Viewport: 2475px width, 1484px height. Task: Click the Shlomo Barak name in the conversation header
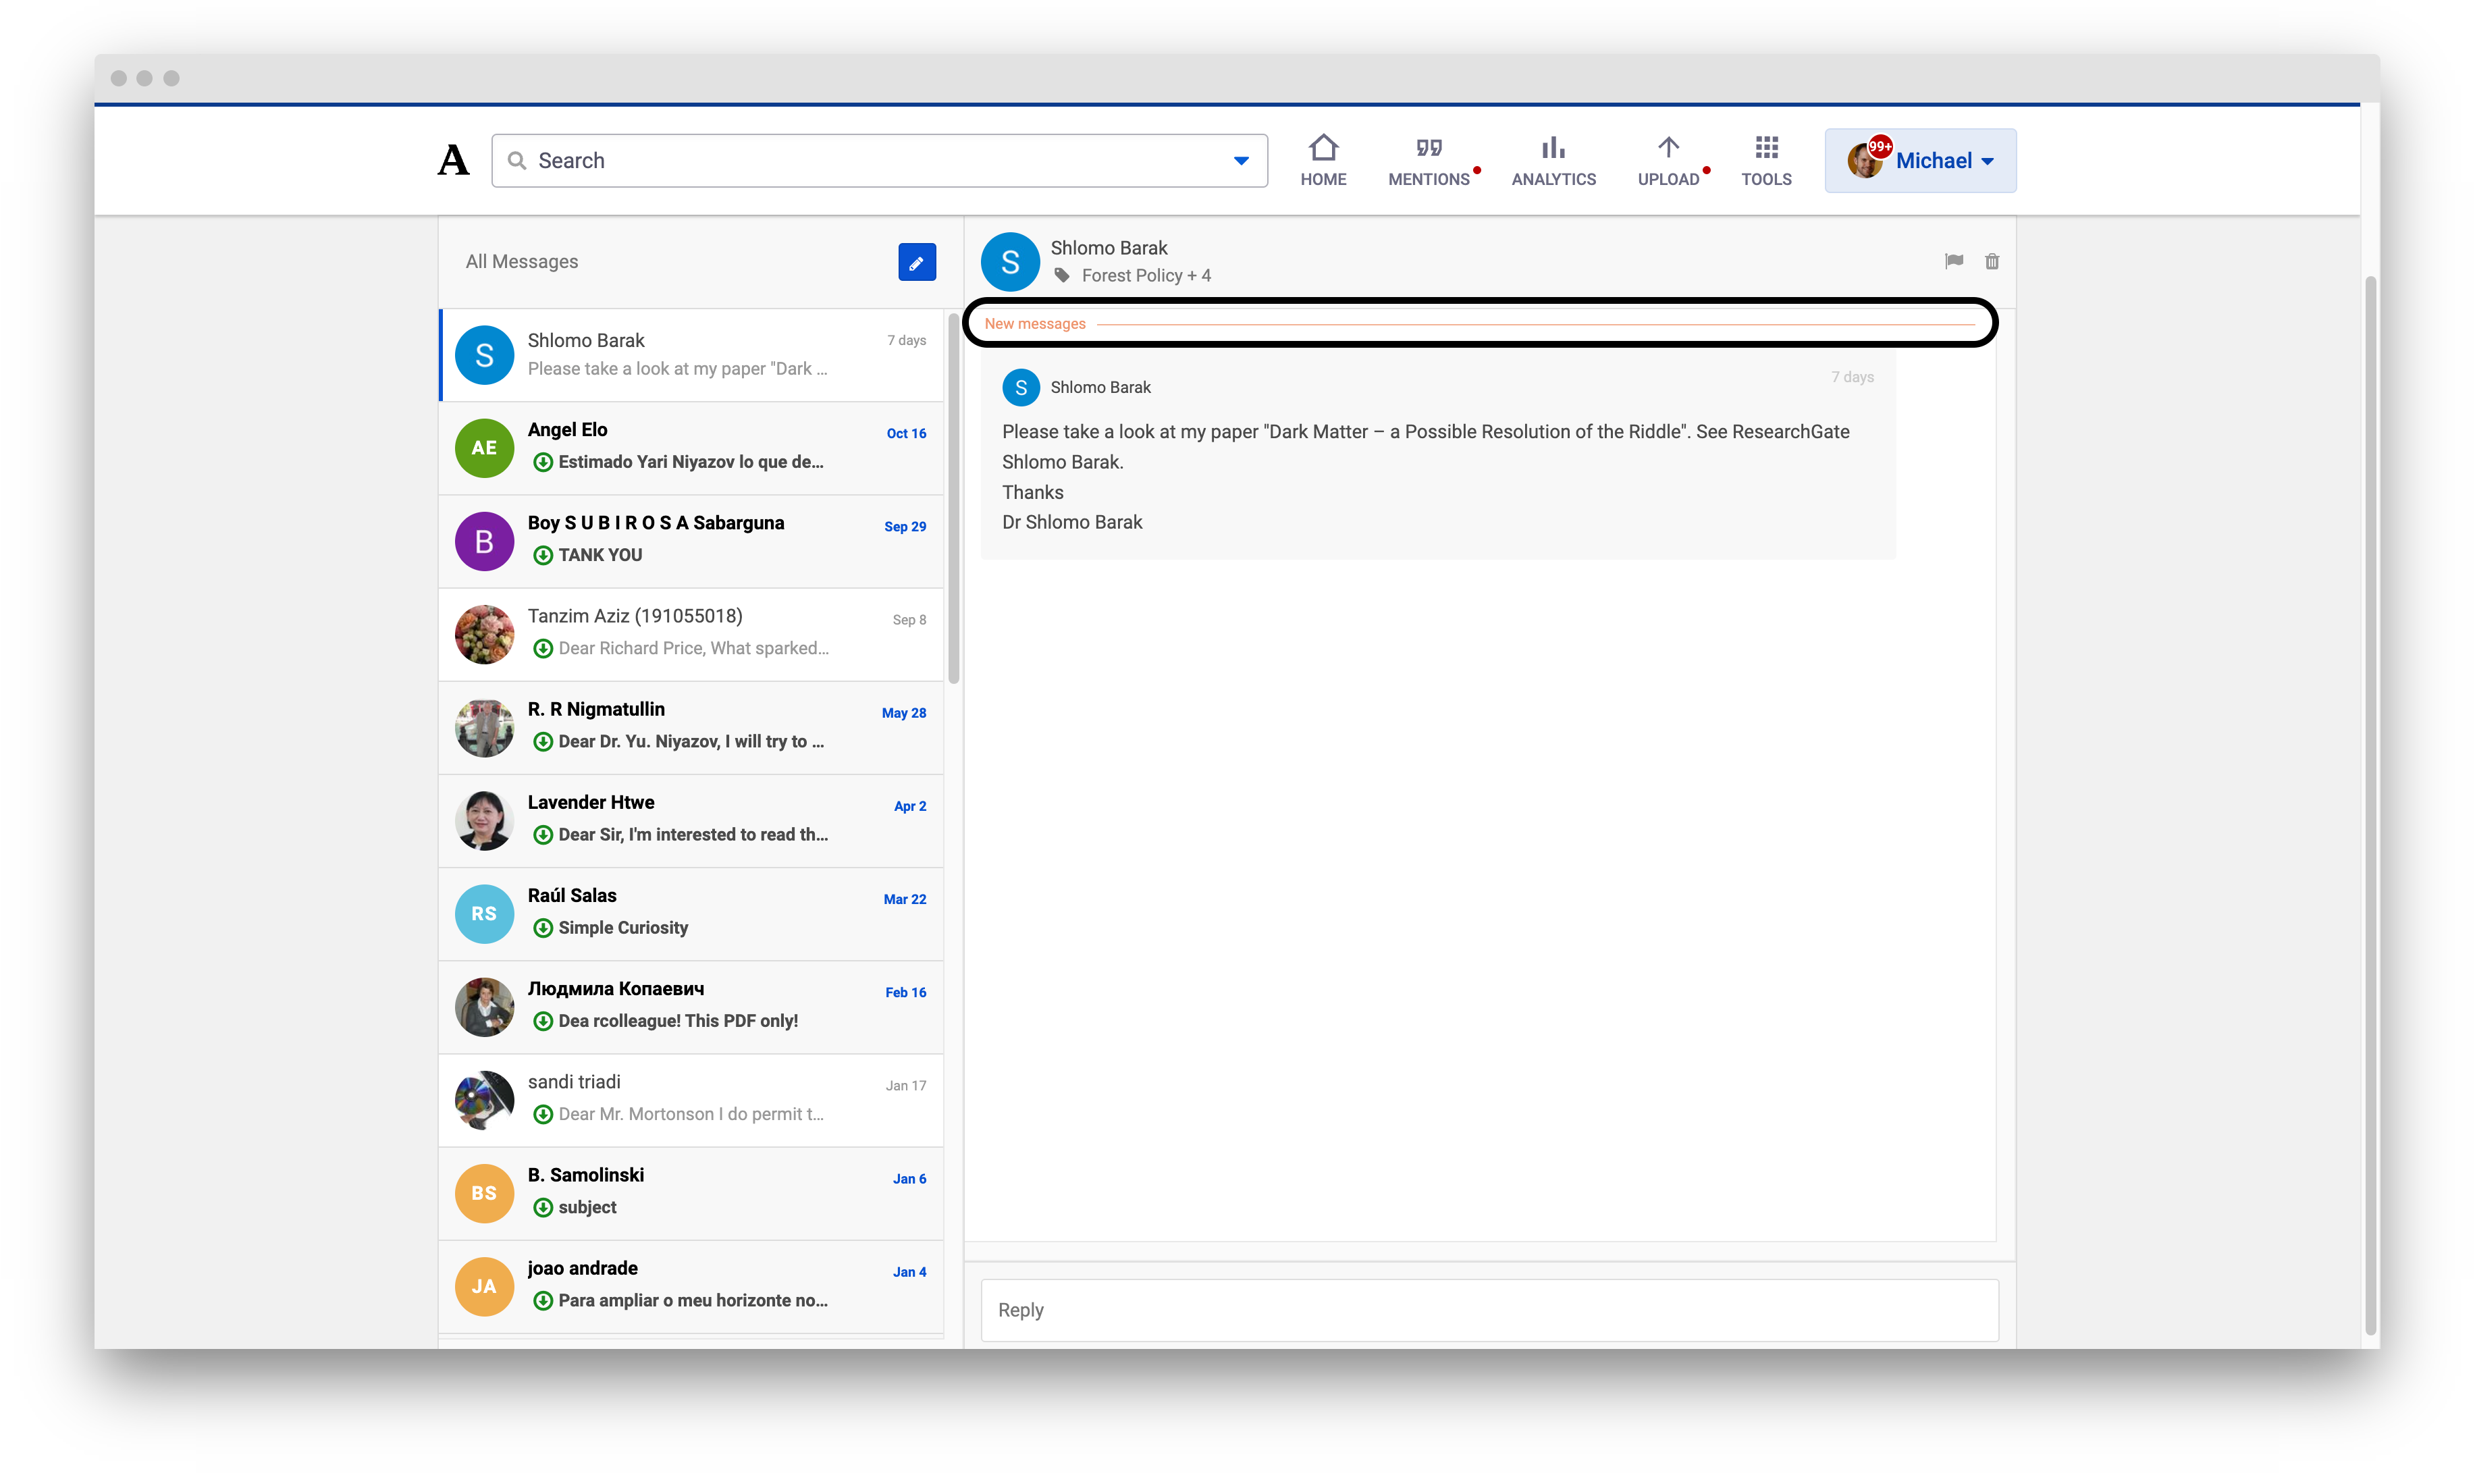(x=1108, y=248)
